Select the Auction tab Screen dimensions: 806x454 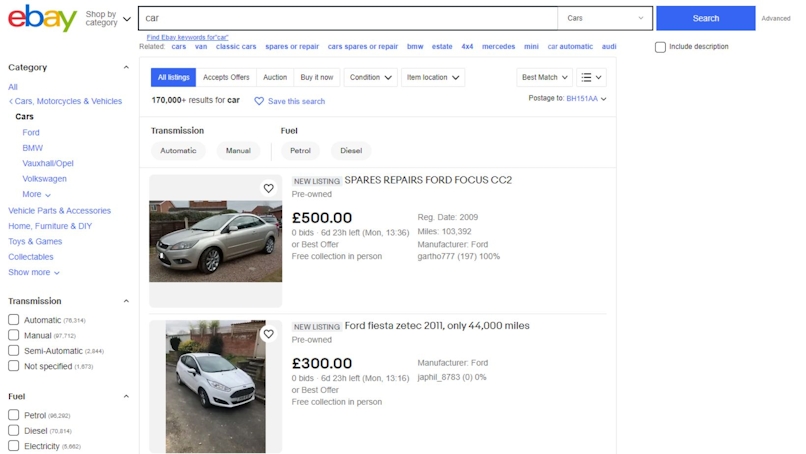point(275,77)
